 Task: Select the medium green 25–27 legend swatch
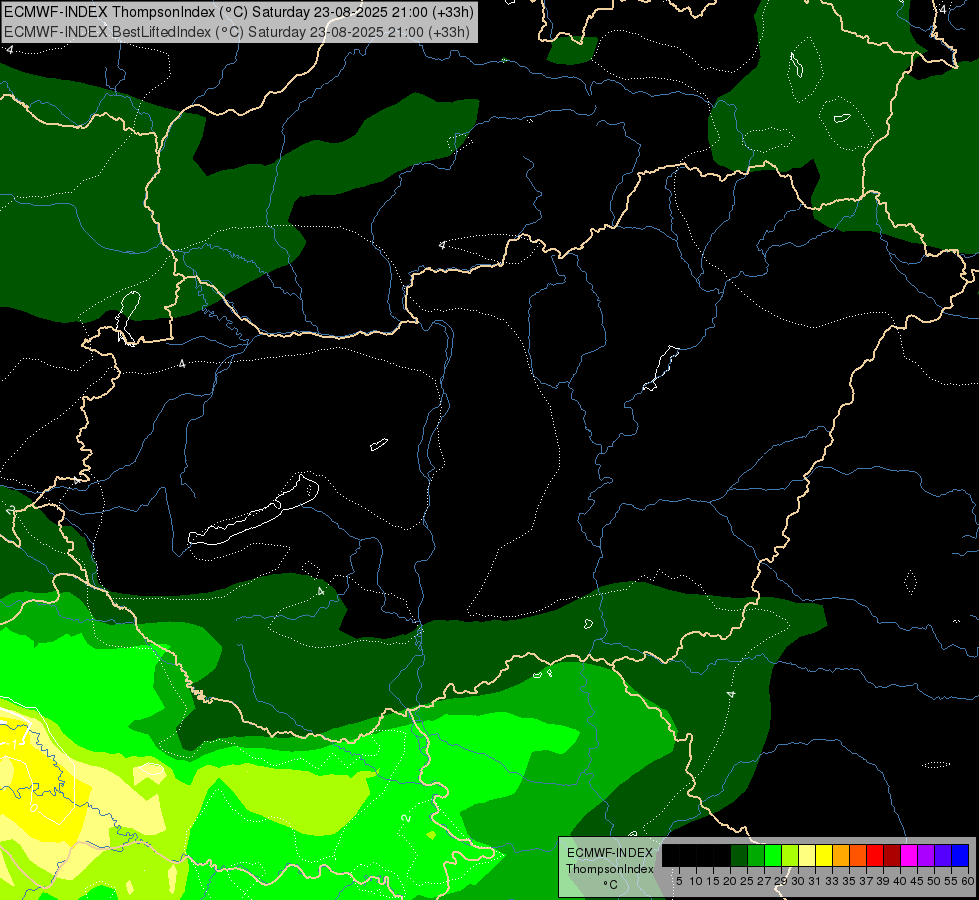pos(756,855)
